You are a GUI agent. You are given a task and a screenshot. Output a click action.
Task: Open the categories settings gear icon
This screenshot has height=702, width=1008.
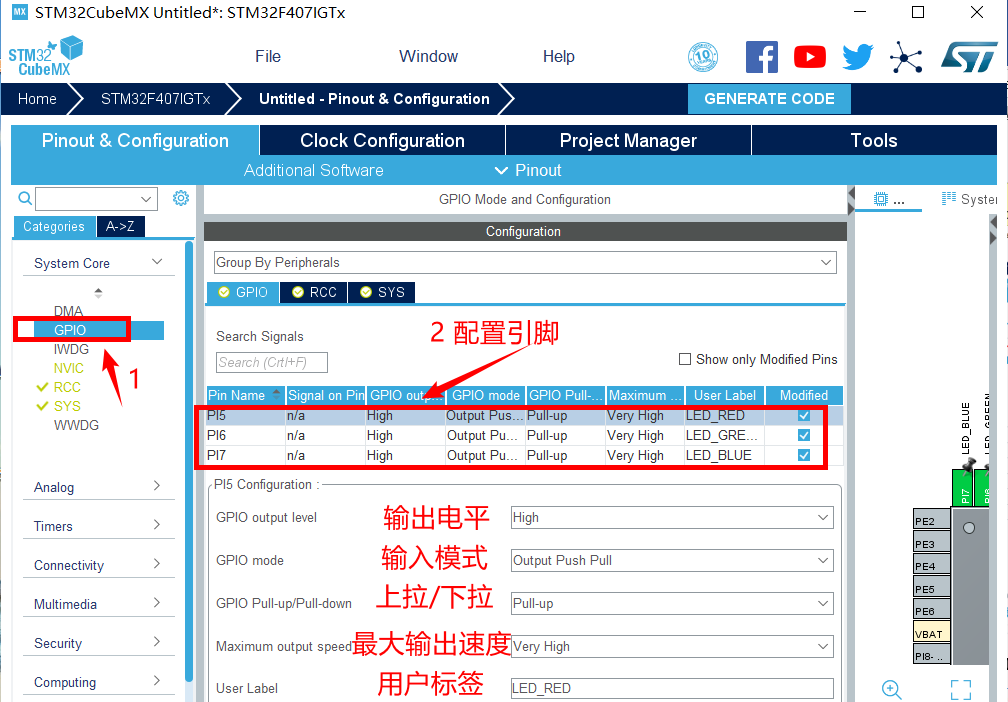click(181, 198)
